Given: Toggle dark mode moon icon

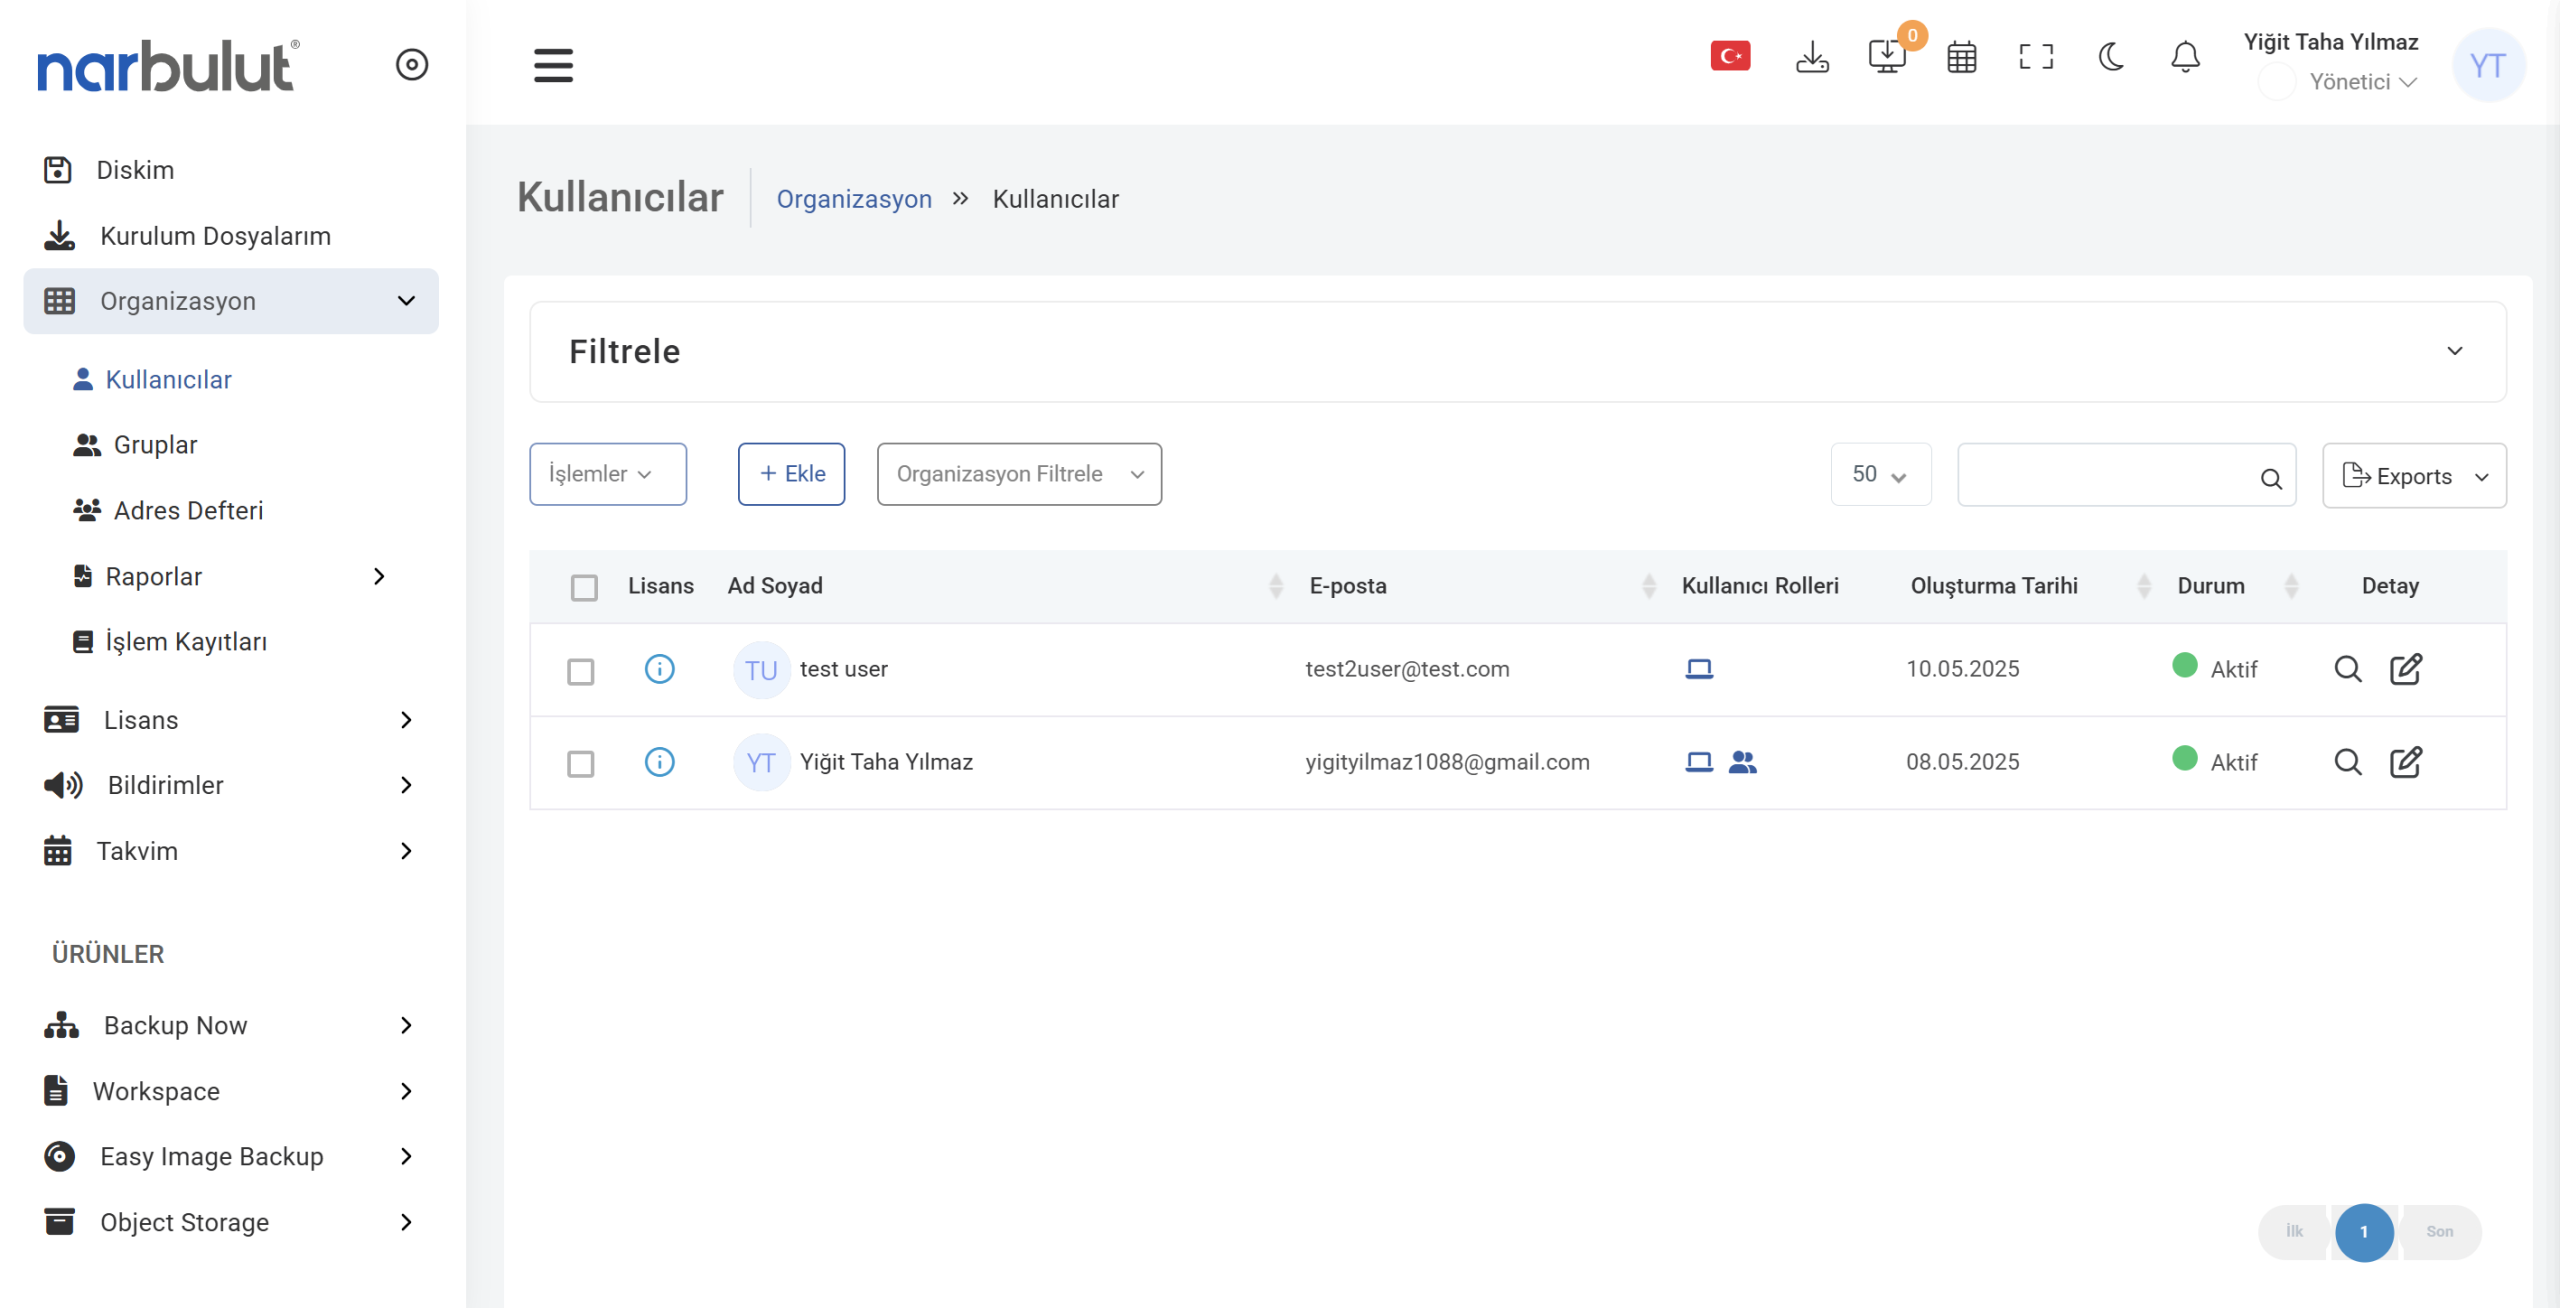Looking at the screenshot, I should click(x=2111, y=57).
